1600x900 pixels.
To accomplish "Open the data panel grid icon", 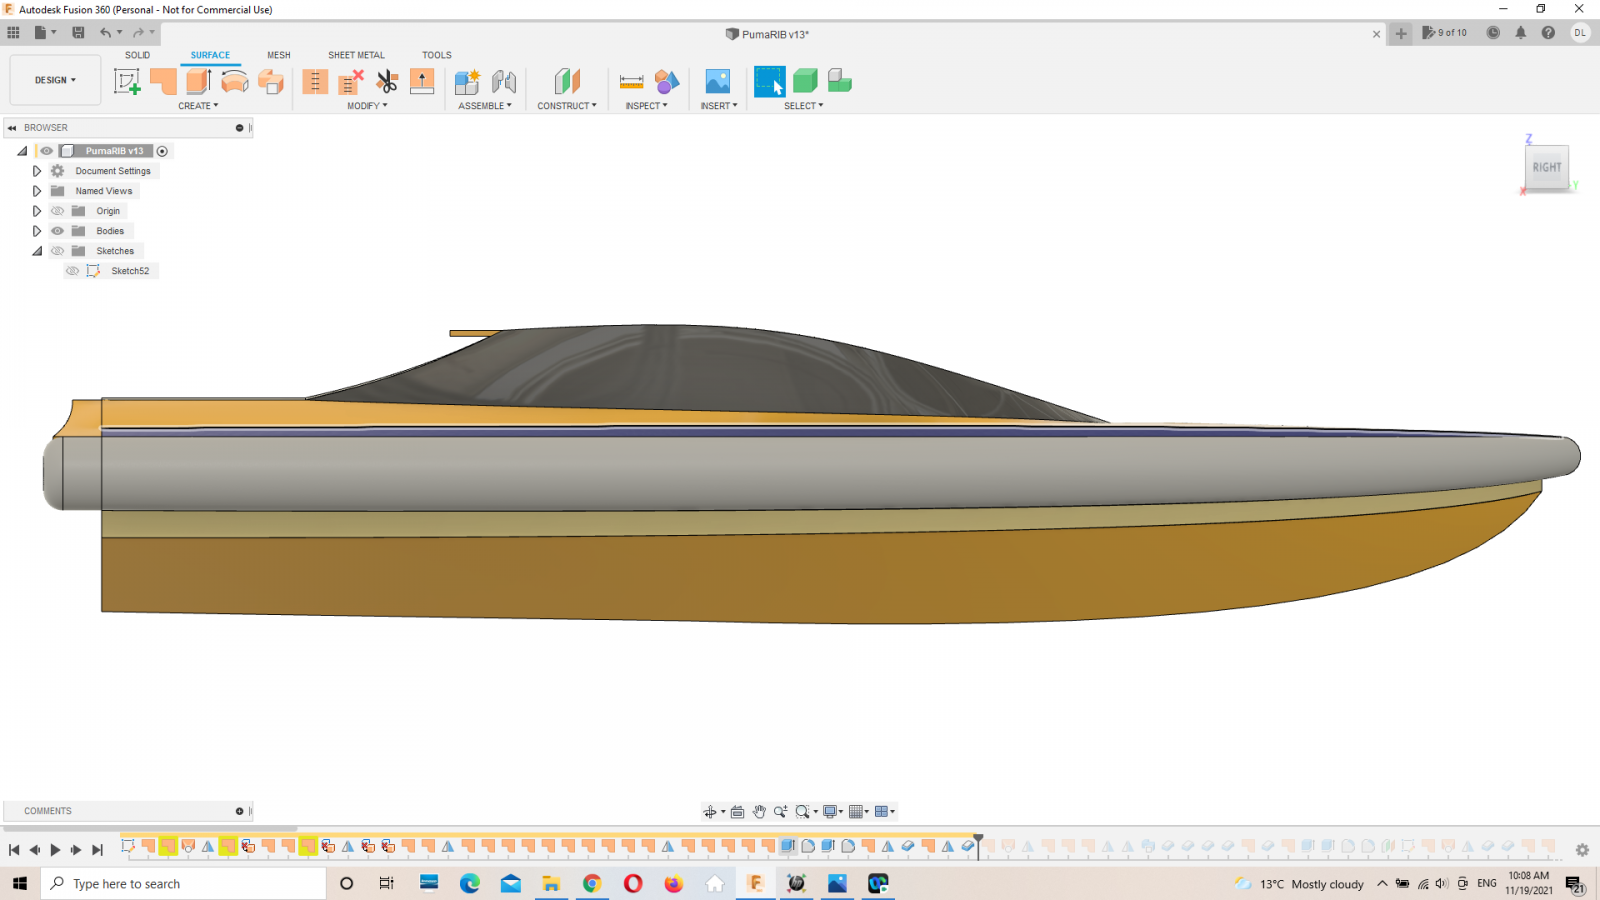I will pos(13,33).
